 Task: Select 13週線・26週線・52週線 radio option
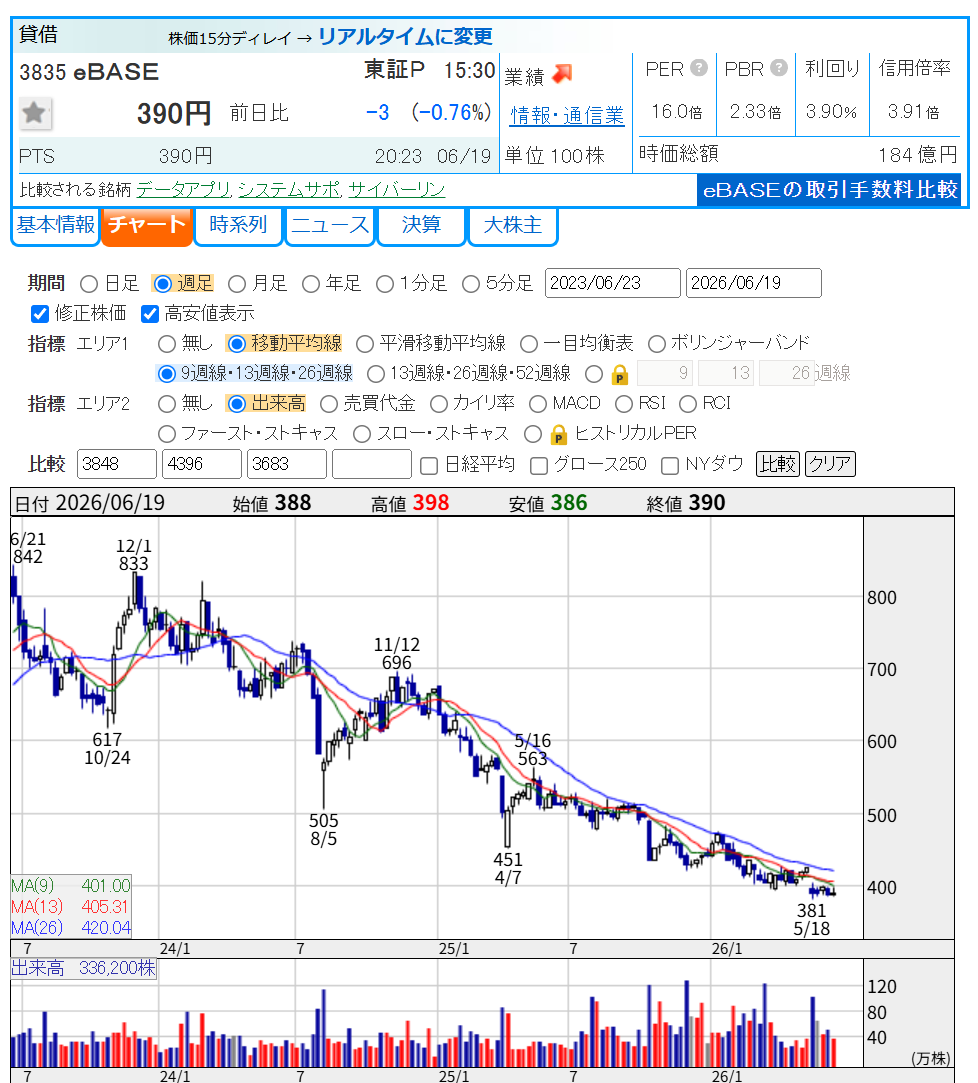[x=376, y=374]
